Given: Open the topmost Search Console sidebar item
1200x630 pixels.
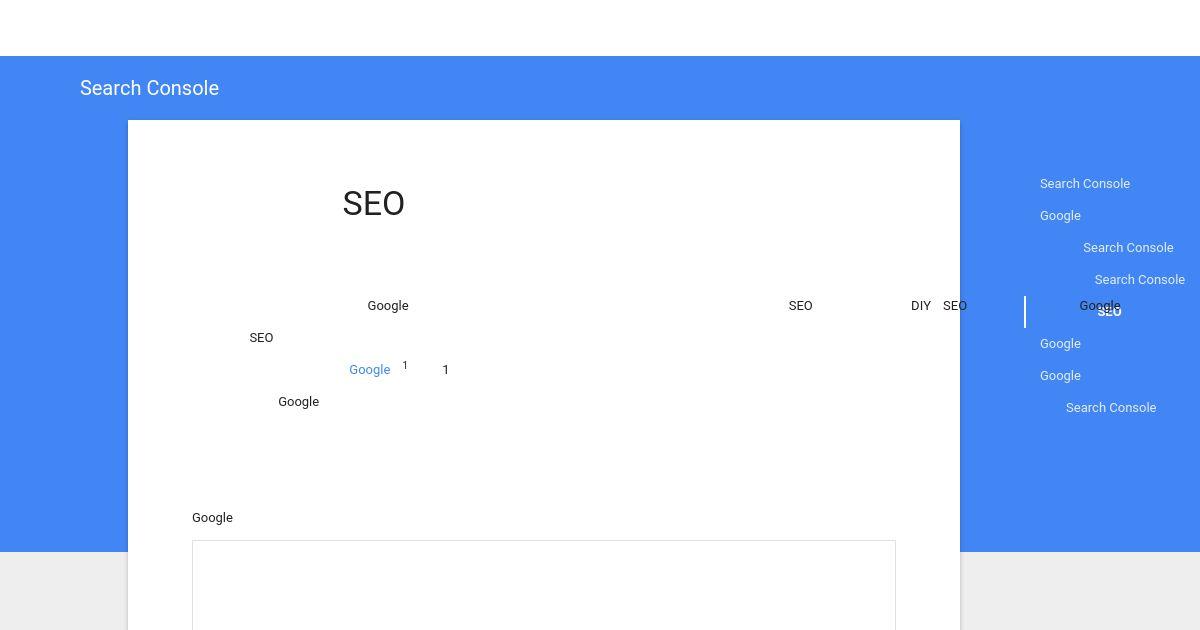Looking at the screenshot, I should click(1084, 184).
